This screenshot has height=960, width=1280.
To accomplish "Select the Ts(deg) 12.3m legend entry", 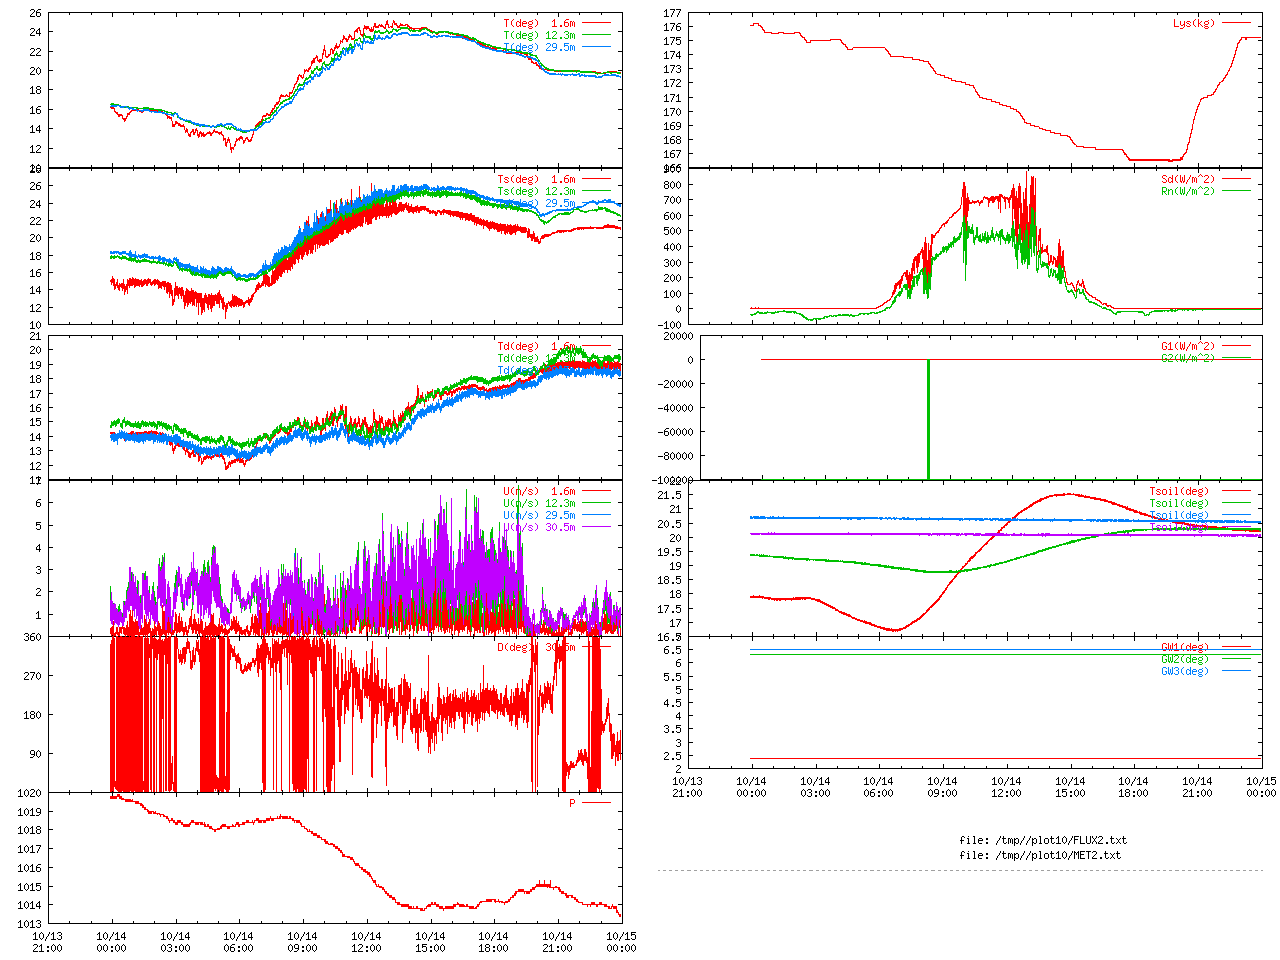I will coord(537,192).
